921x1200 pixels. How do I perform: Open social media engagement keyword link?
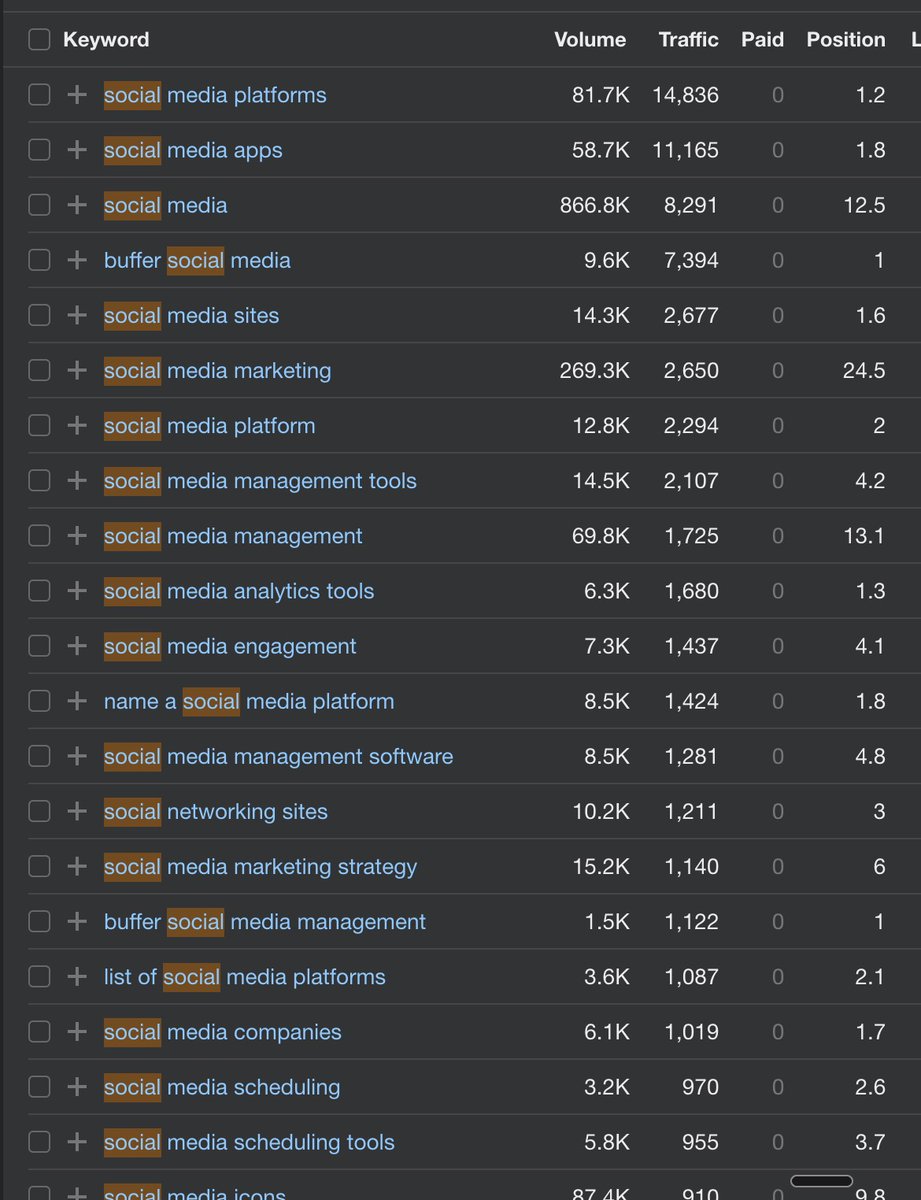pyautogui.click(x=230, y=646)
